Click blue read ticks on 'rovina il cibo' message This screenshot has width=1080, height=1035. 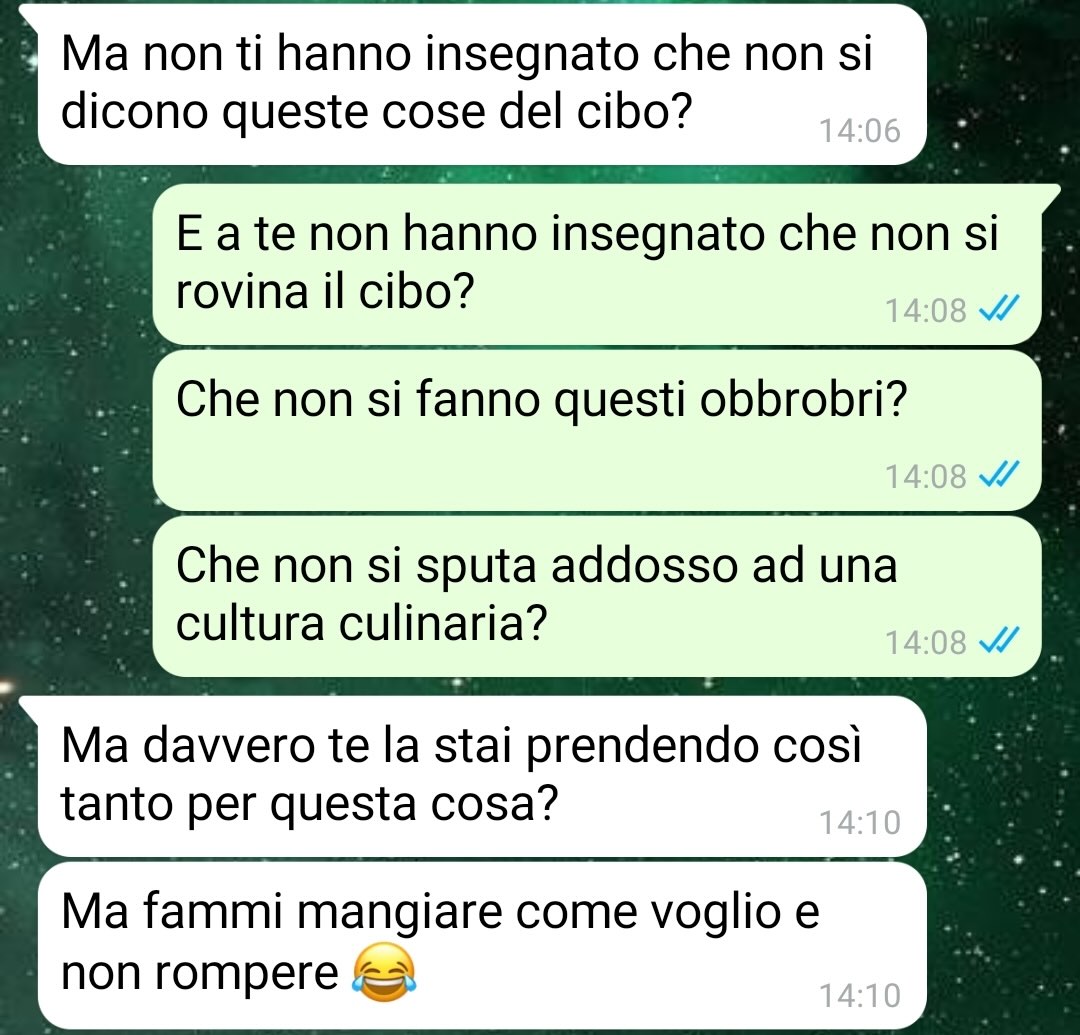pyautogui.click(x=998, y=309)
